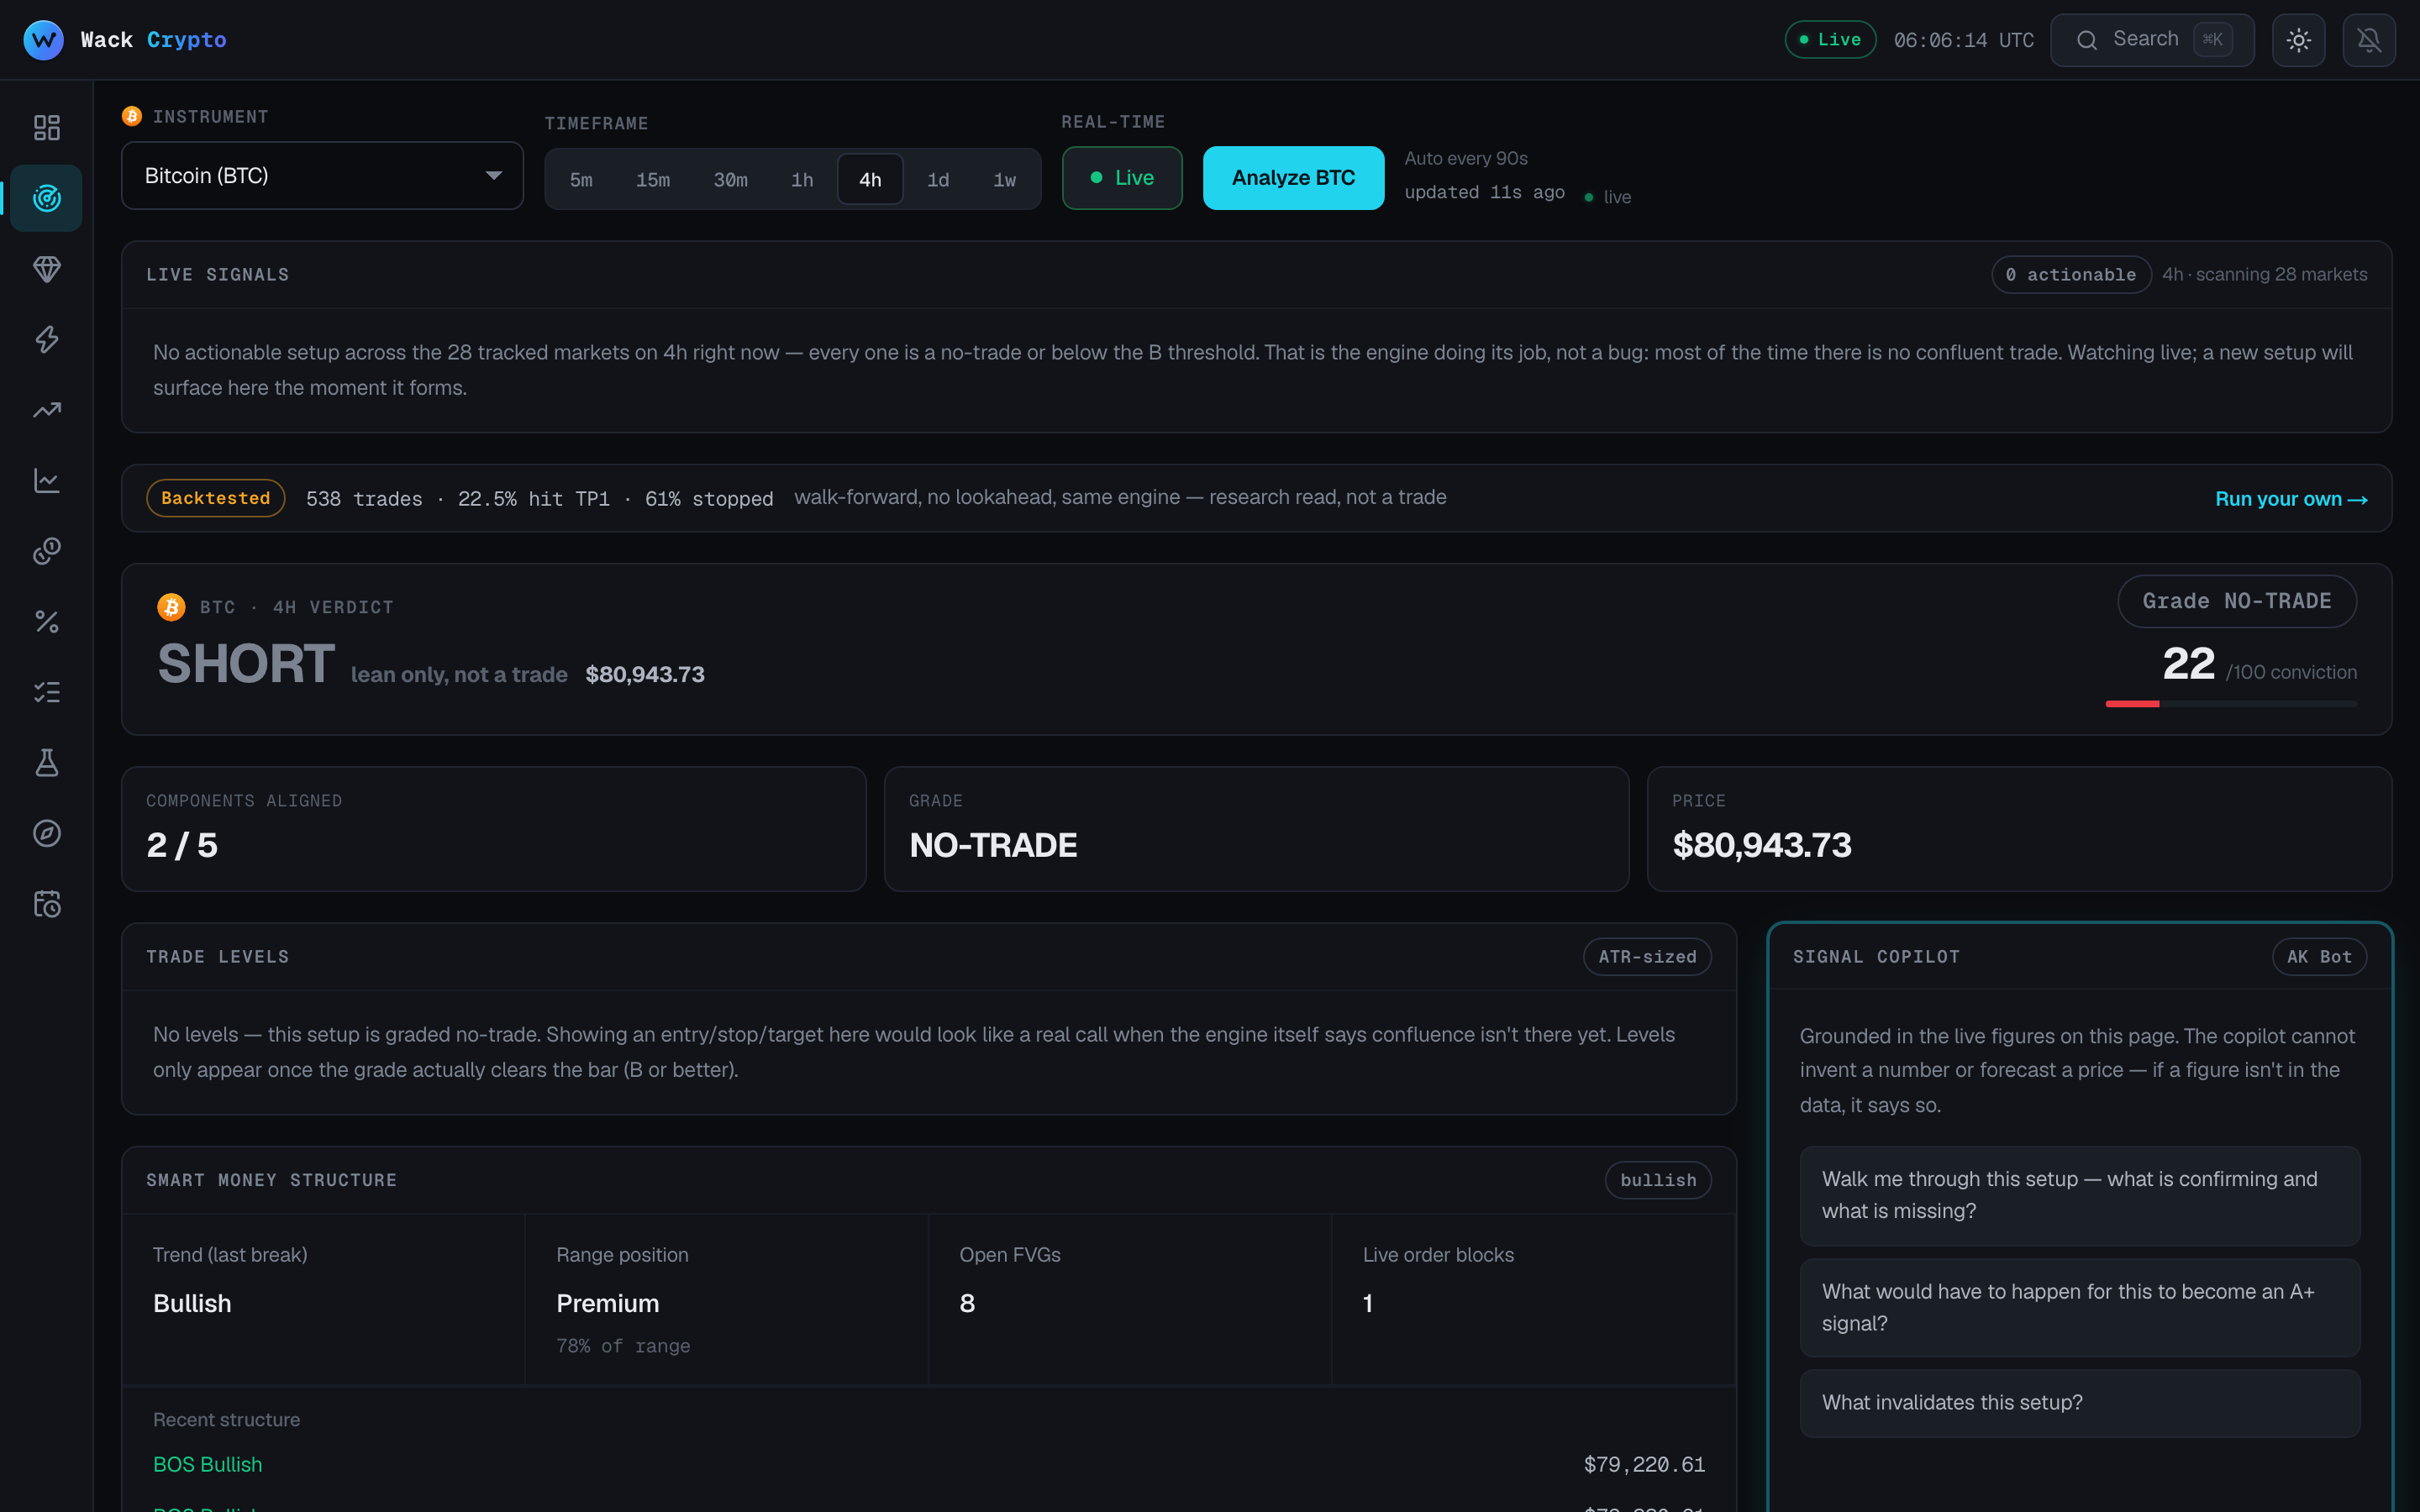Open the line chart icon in sidebar

coord(46,481)
